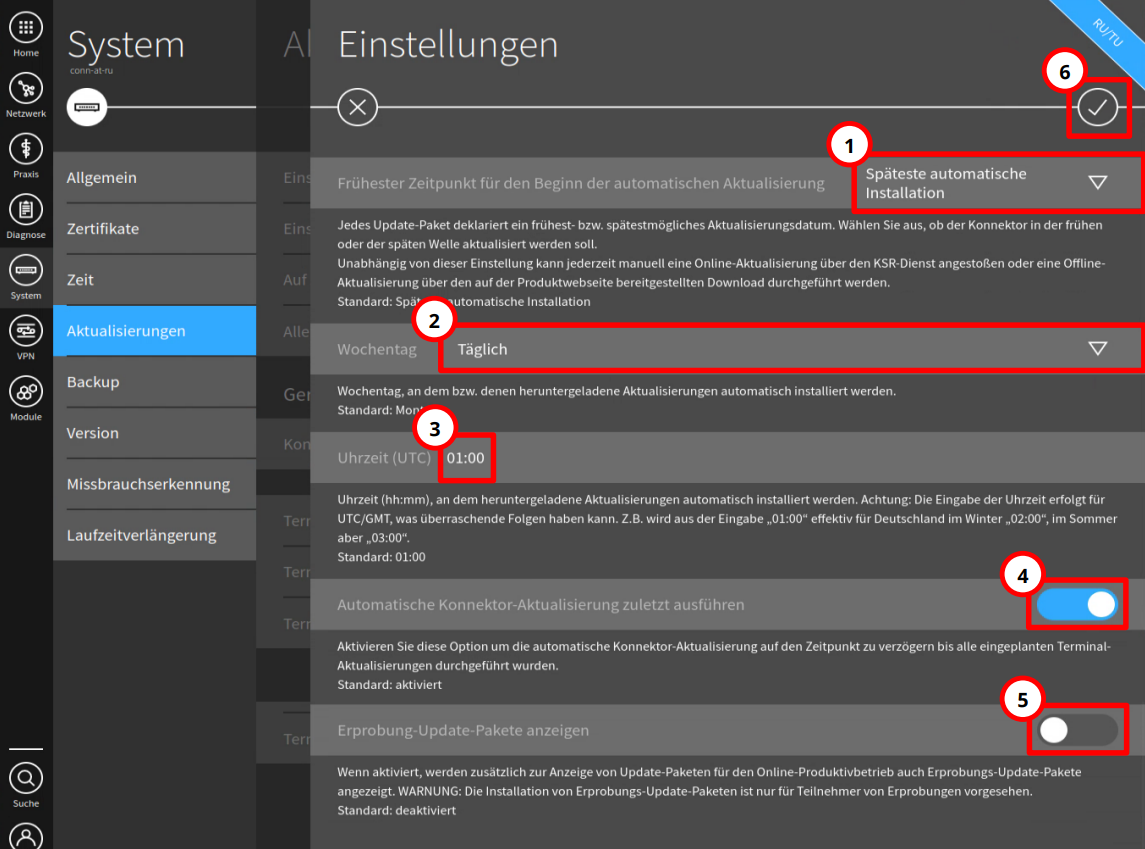Open the Praxis section icon
This screenshot has width=1145, height=849.
[x=26, y=150]
